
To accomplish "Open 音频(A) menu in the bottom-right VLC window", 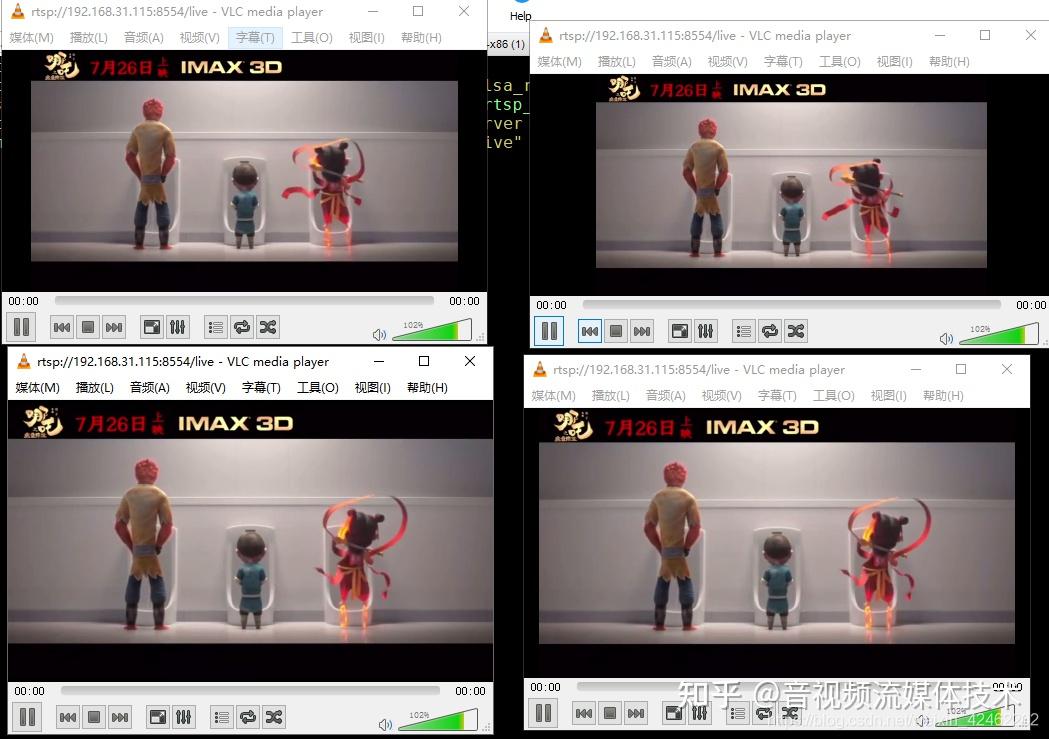I will coord(666,395).
